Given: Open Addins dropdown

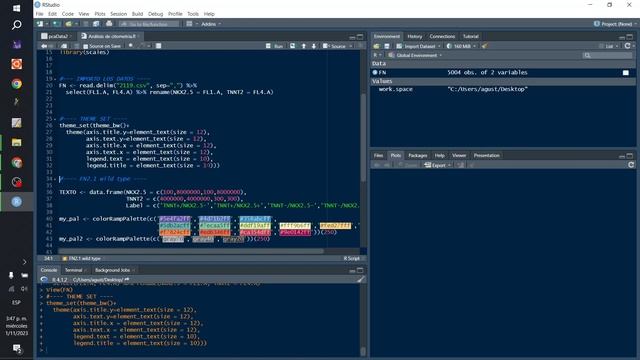Looking at the screenshot, I should (211, 24).
